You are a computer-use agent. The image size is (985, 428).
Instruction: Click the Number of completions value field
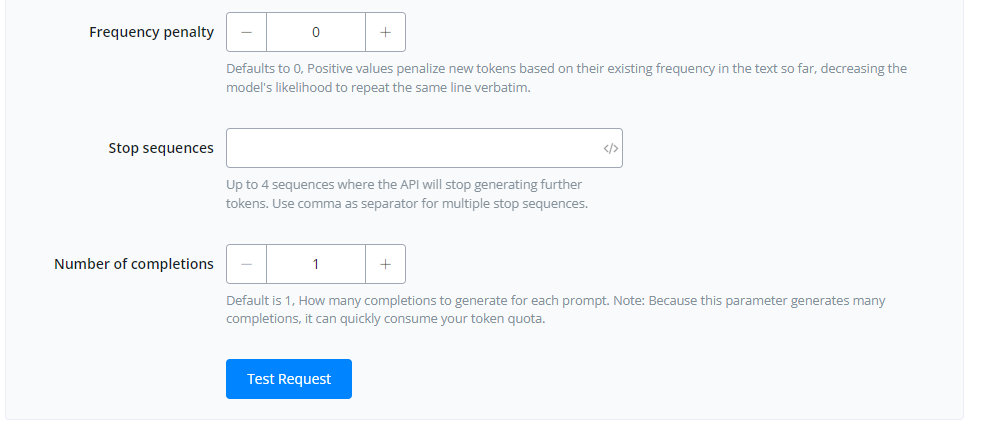316,264
